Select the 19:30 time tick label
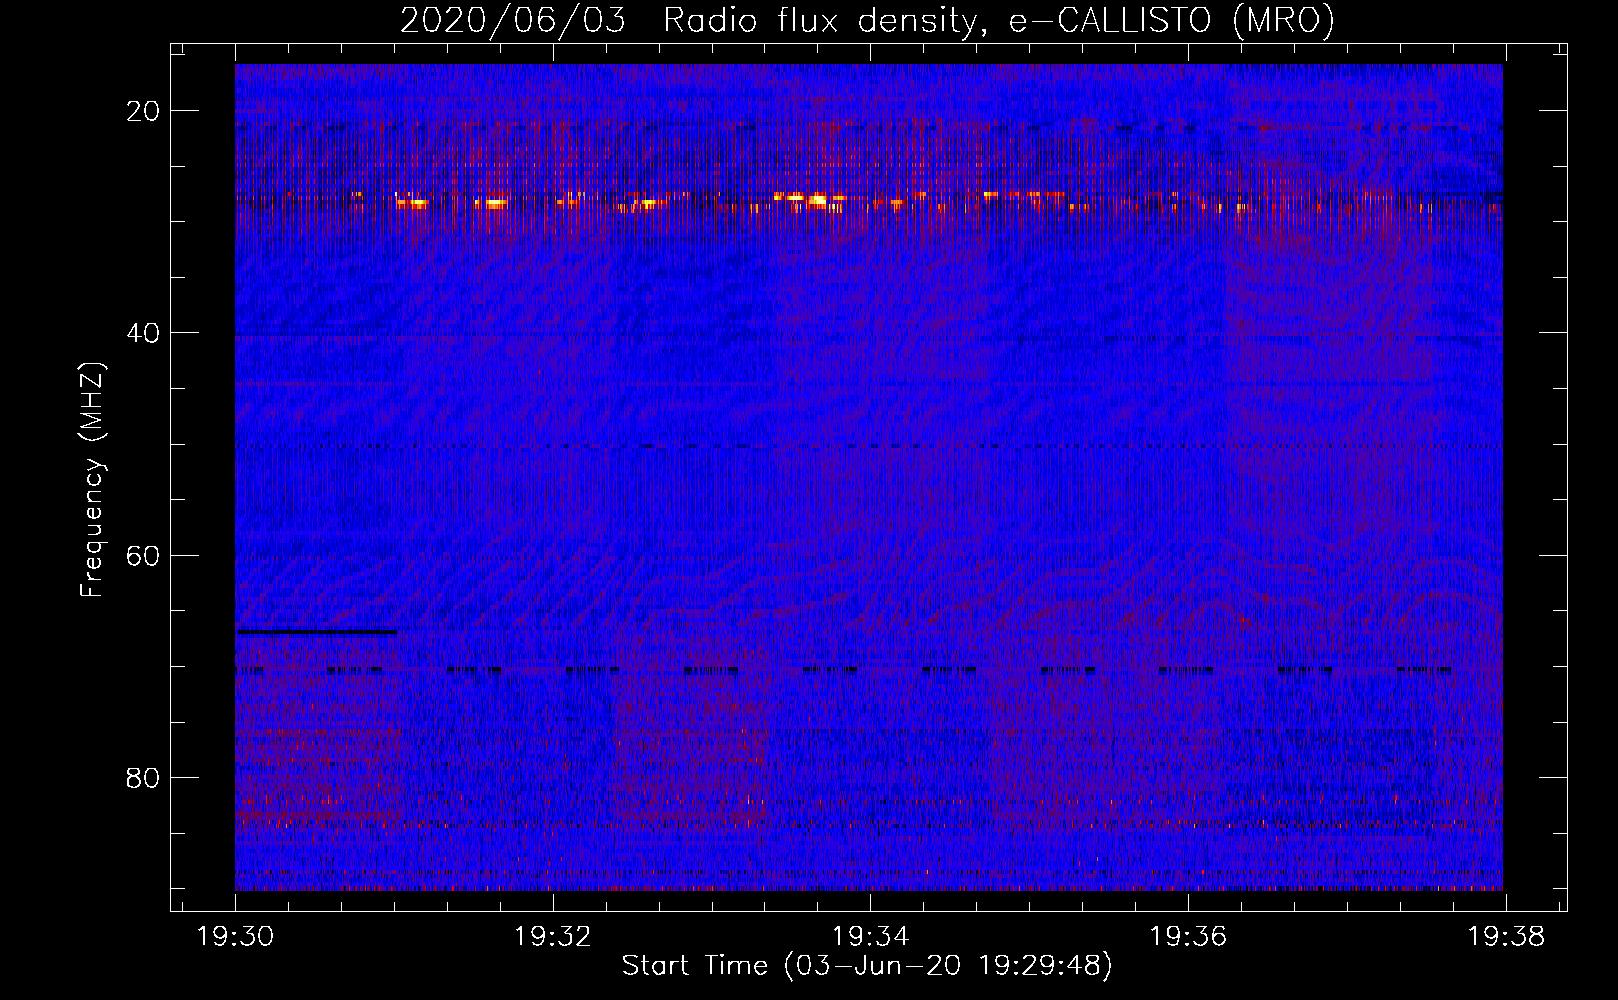This screenshot has height=1000, width=1618. tap(235, 937)
